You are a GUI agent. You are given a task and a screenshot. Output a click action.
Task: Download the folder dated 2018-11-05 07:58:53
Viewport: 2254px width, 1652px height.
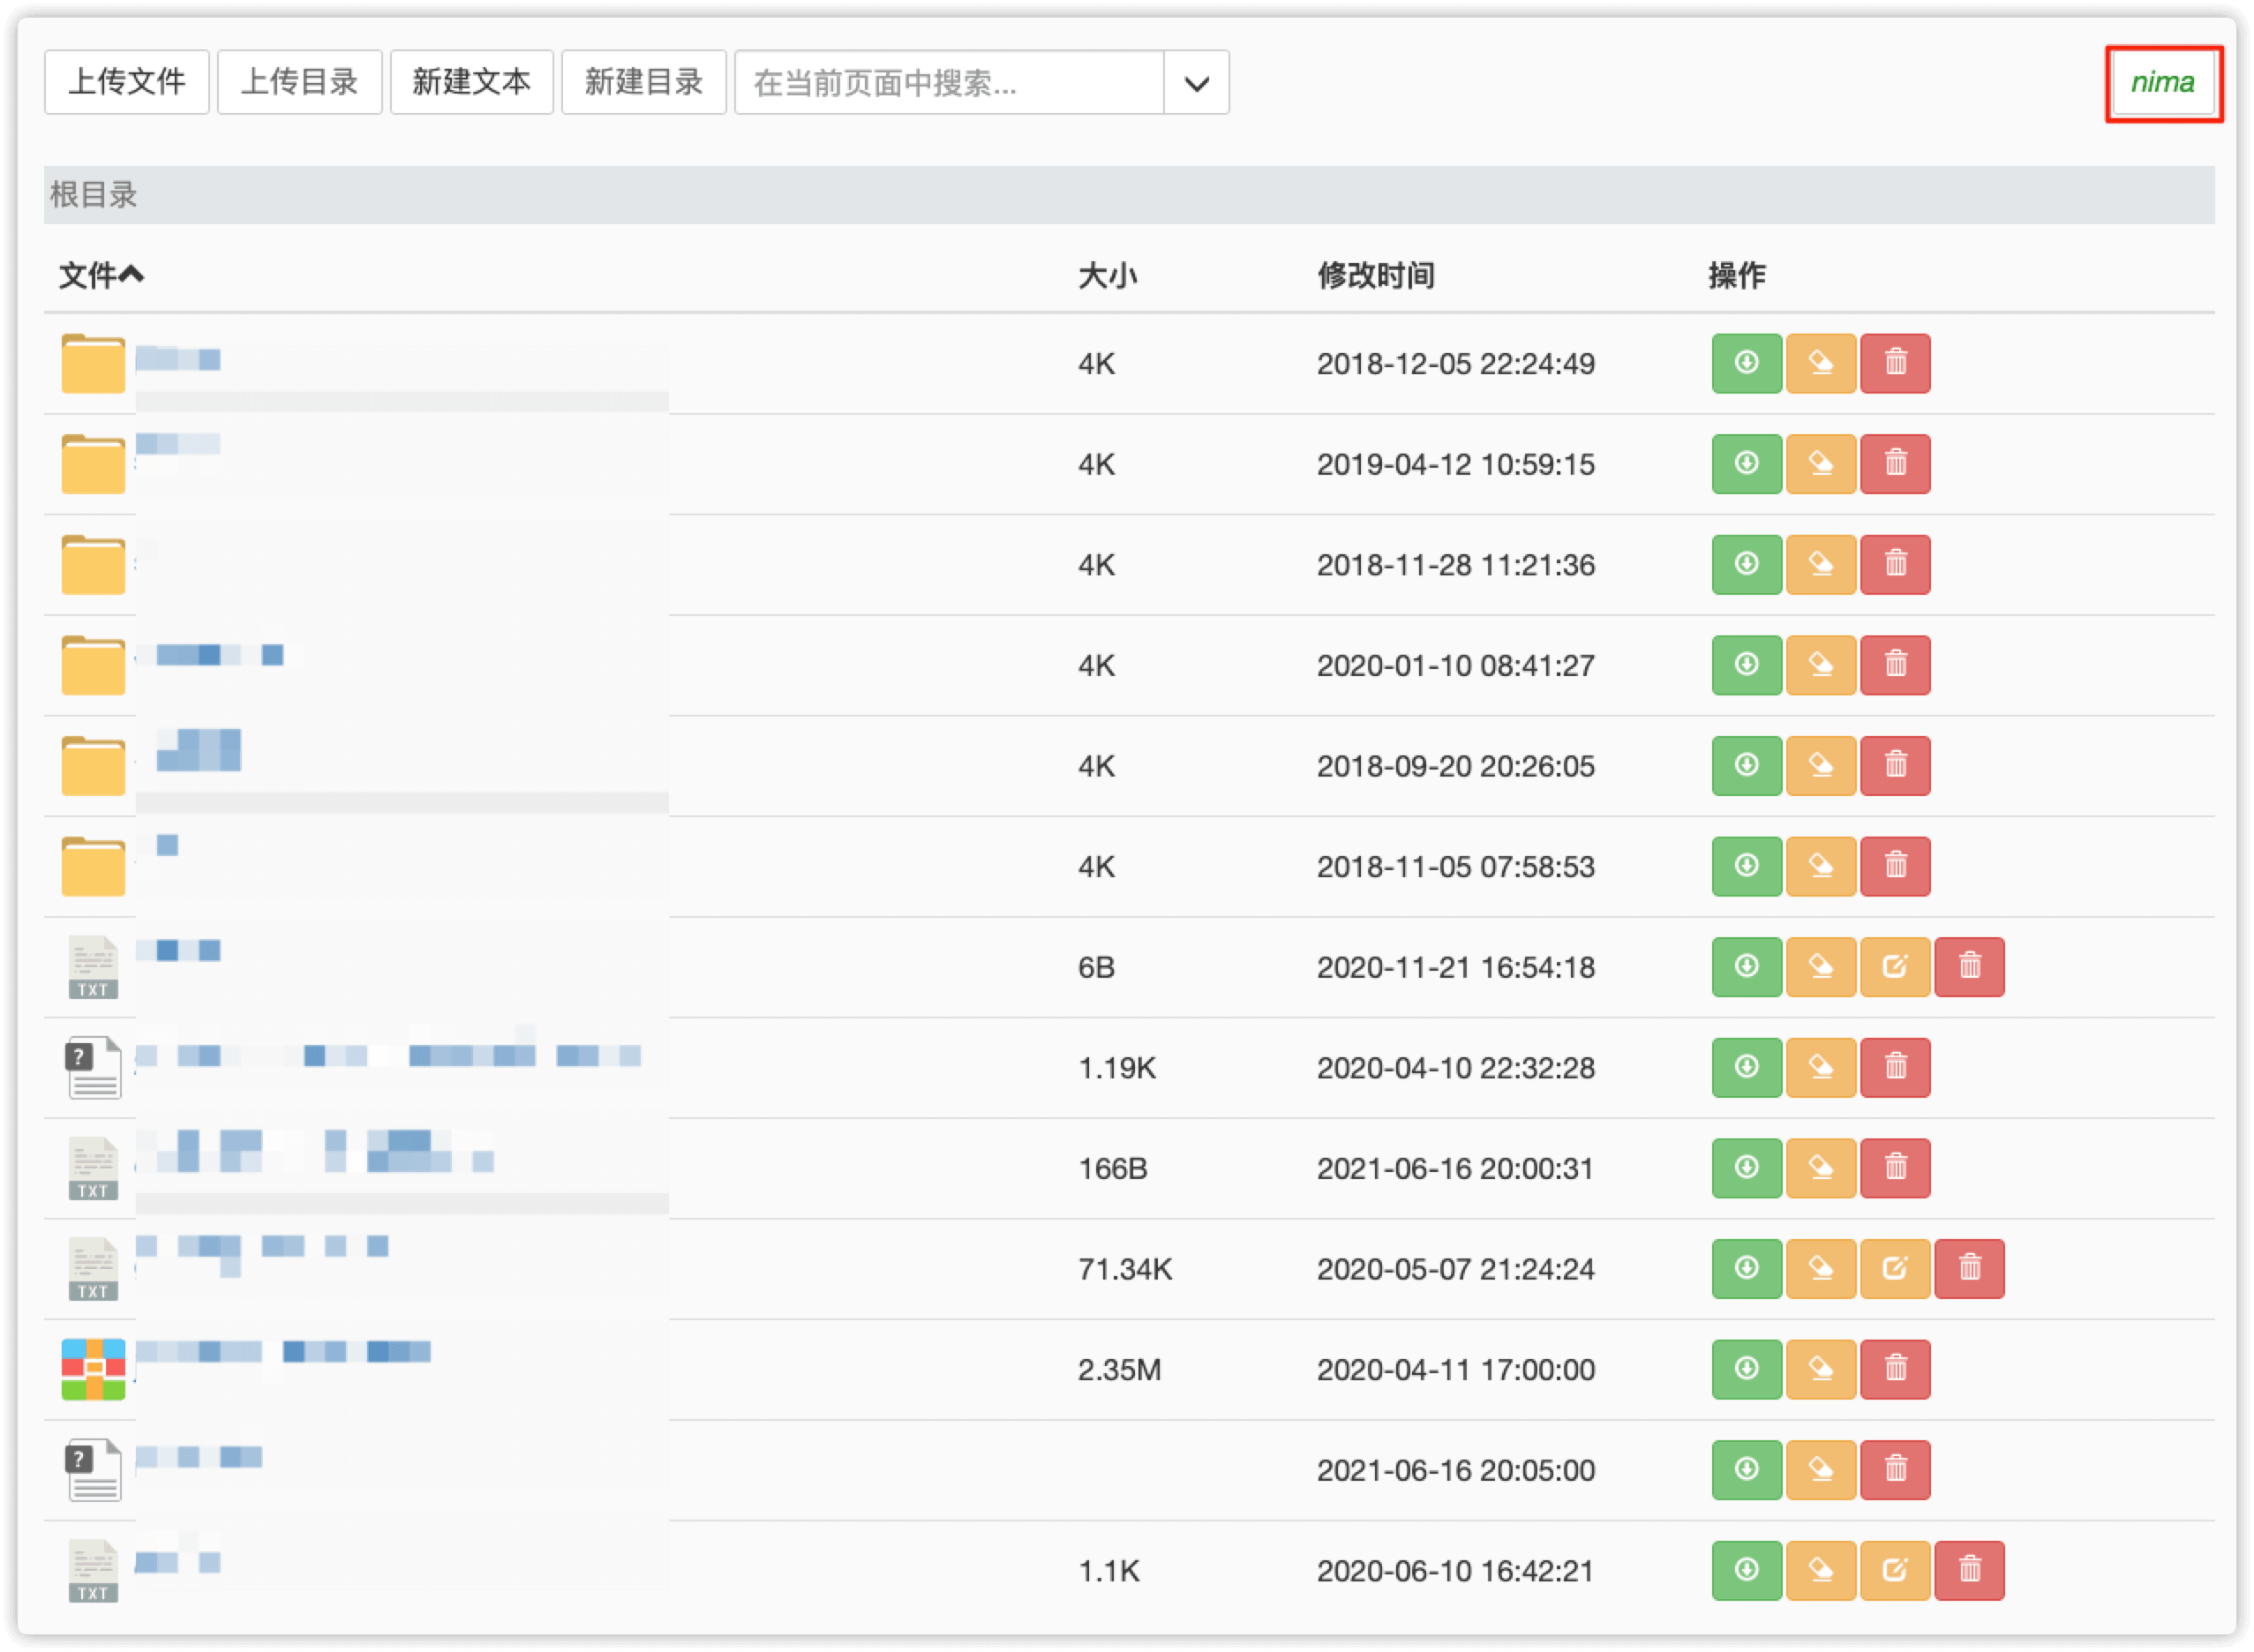(x=1746, y=866)
